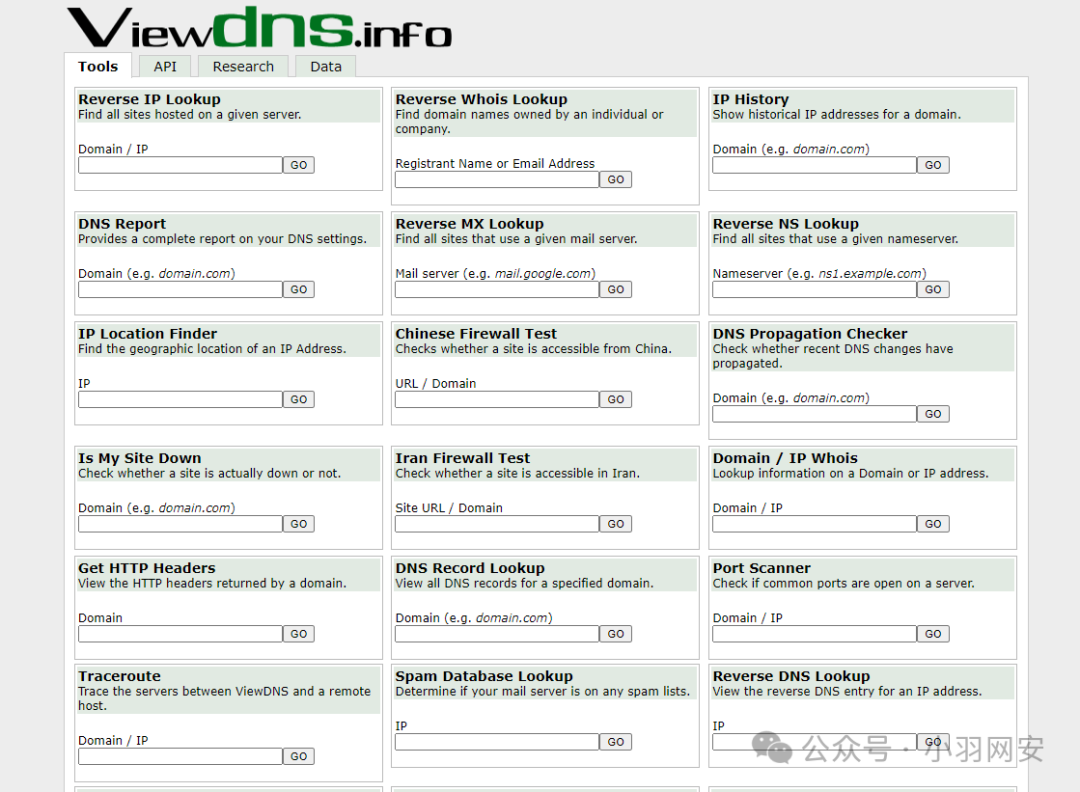Viewport: 1080px width, 792px height.
Task: Switch to the Research tab
Action: click(x=243, y=66)
